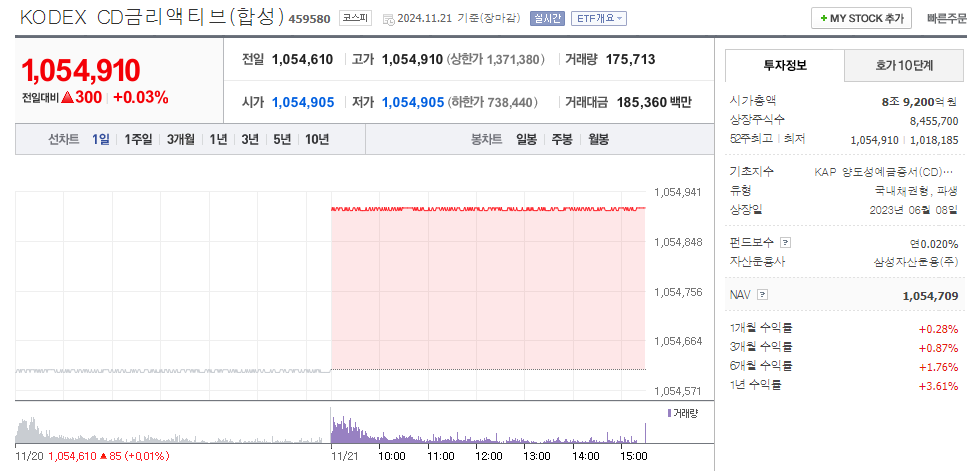Show the 월봉 monthly candle chart
967x471 pixels.
[598, 139]
